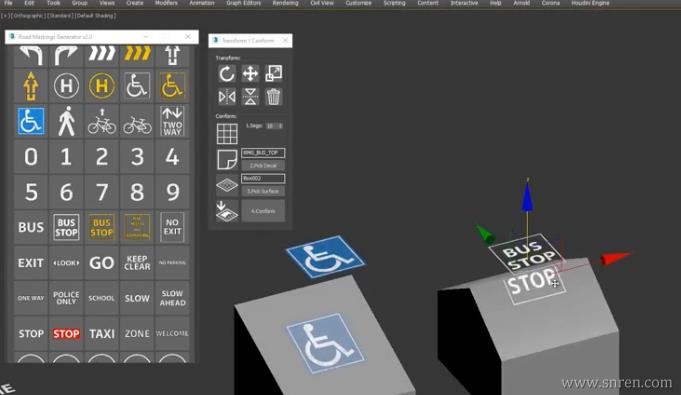The width and height of the screenshot is (681, 395).
Task: Open the Scripting menu
Action: point(394,3)
